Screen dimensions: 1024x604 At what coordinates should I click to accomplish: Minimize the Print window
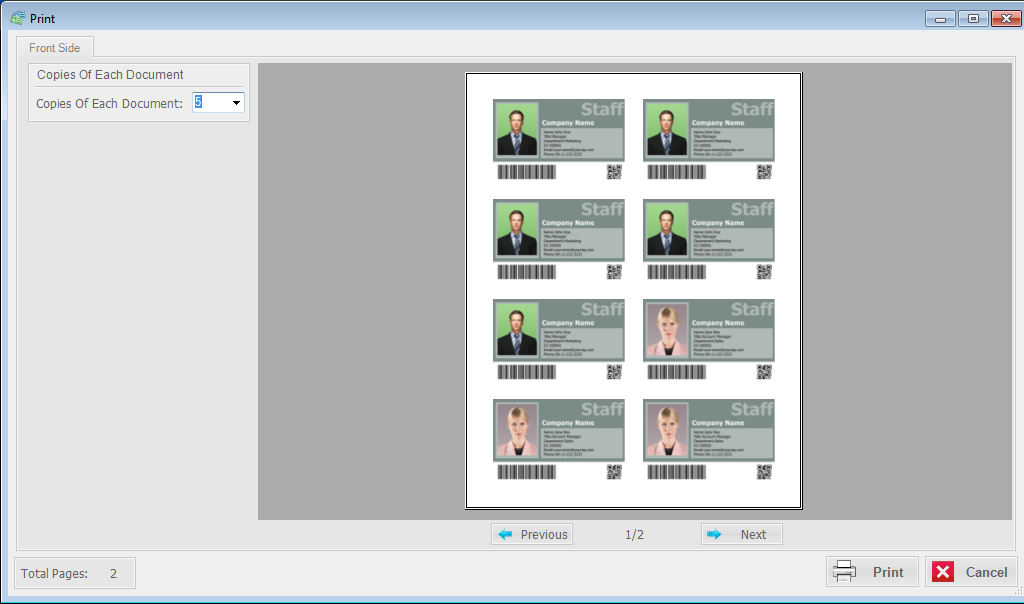tap(939, 18)
